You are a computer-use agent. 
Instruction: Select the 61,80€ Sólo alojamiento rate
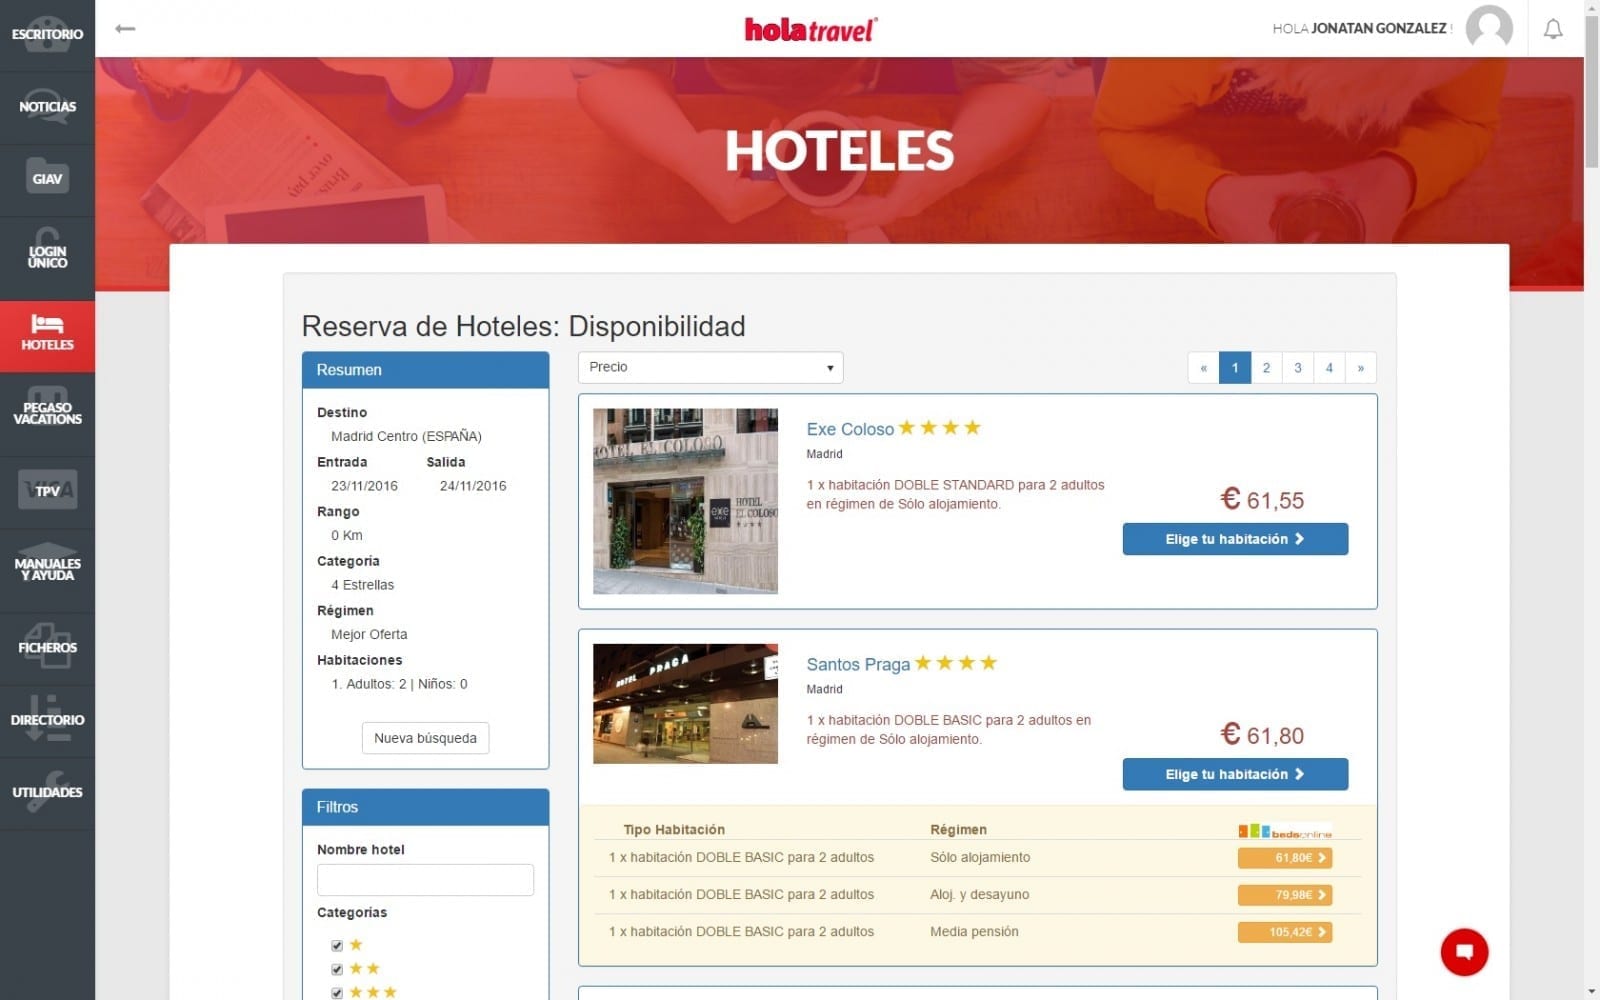(x=1285, y=858)
